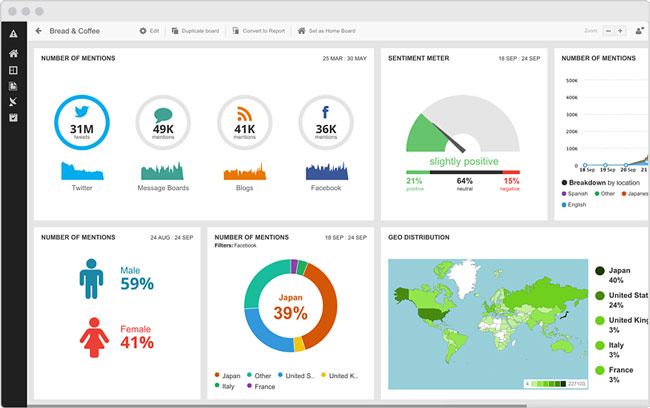
Task: Click the zoom in plus button
Action: point(620,31)
